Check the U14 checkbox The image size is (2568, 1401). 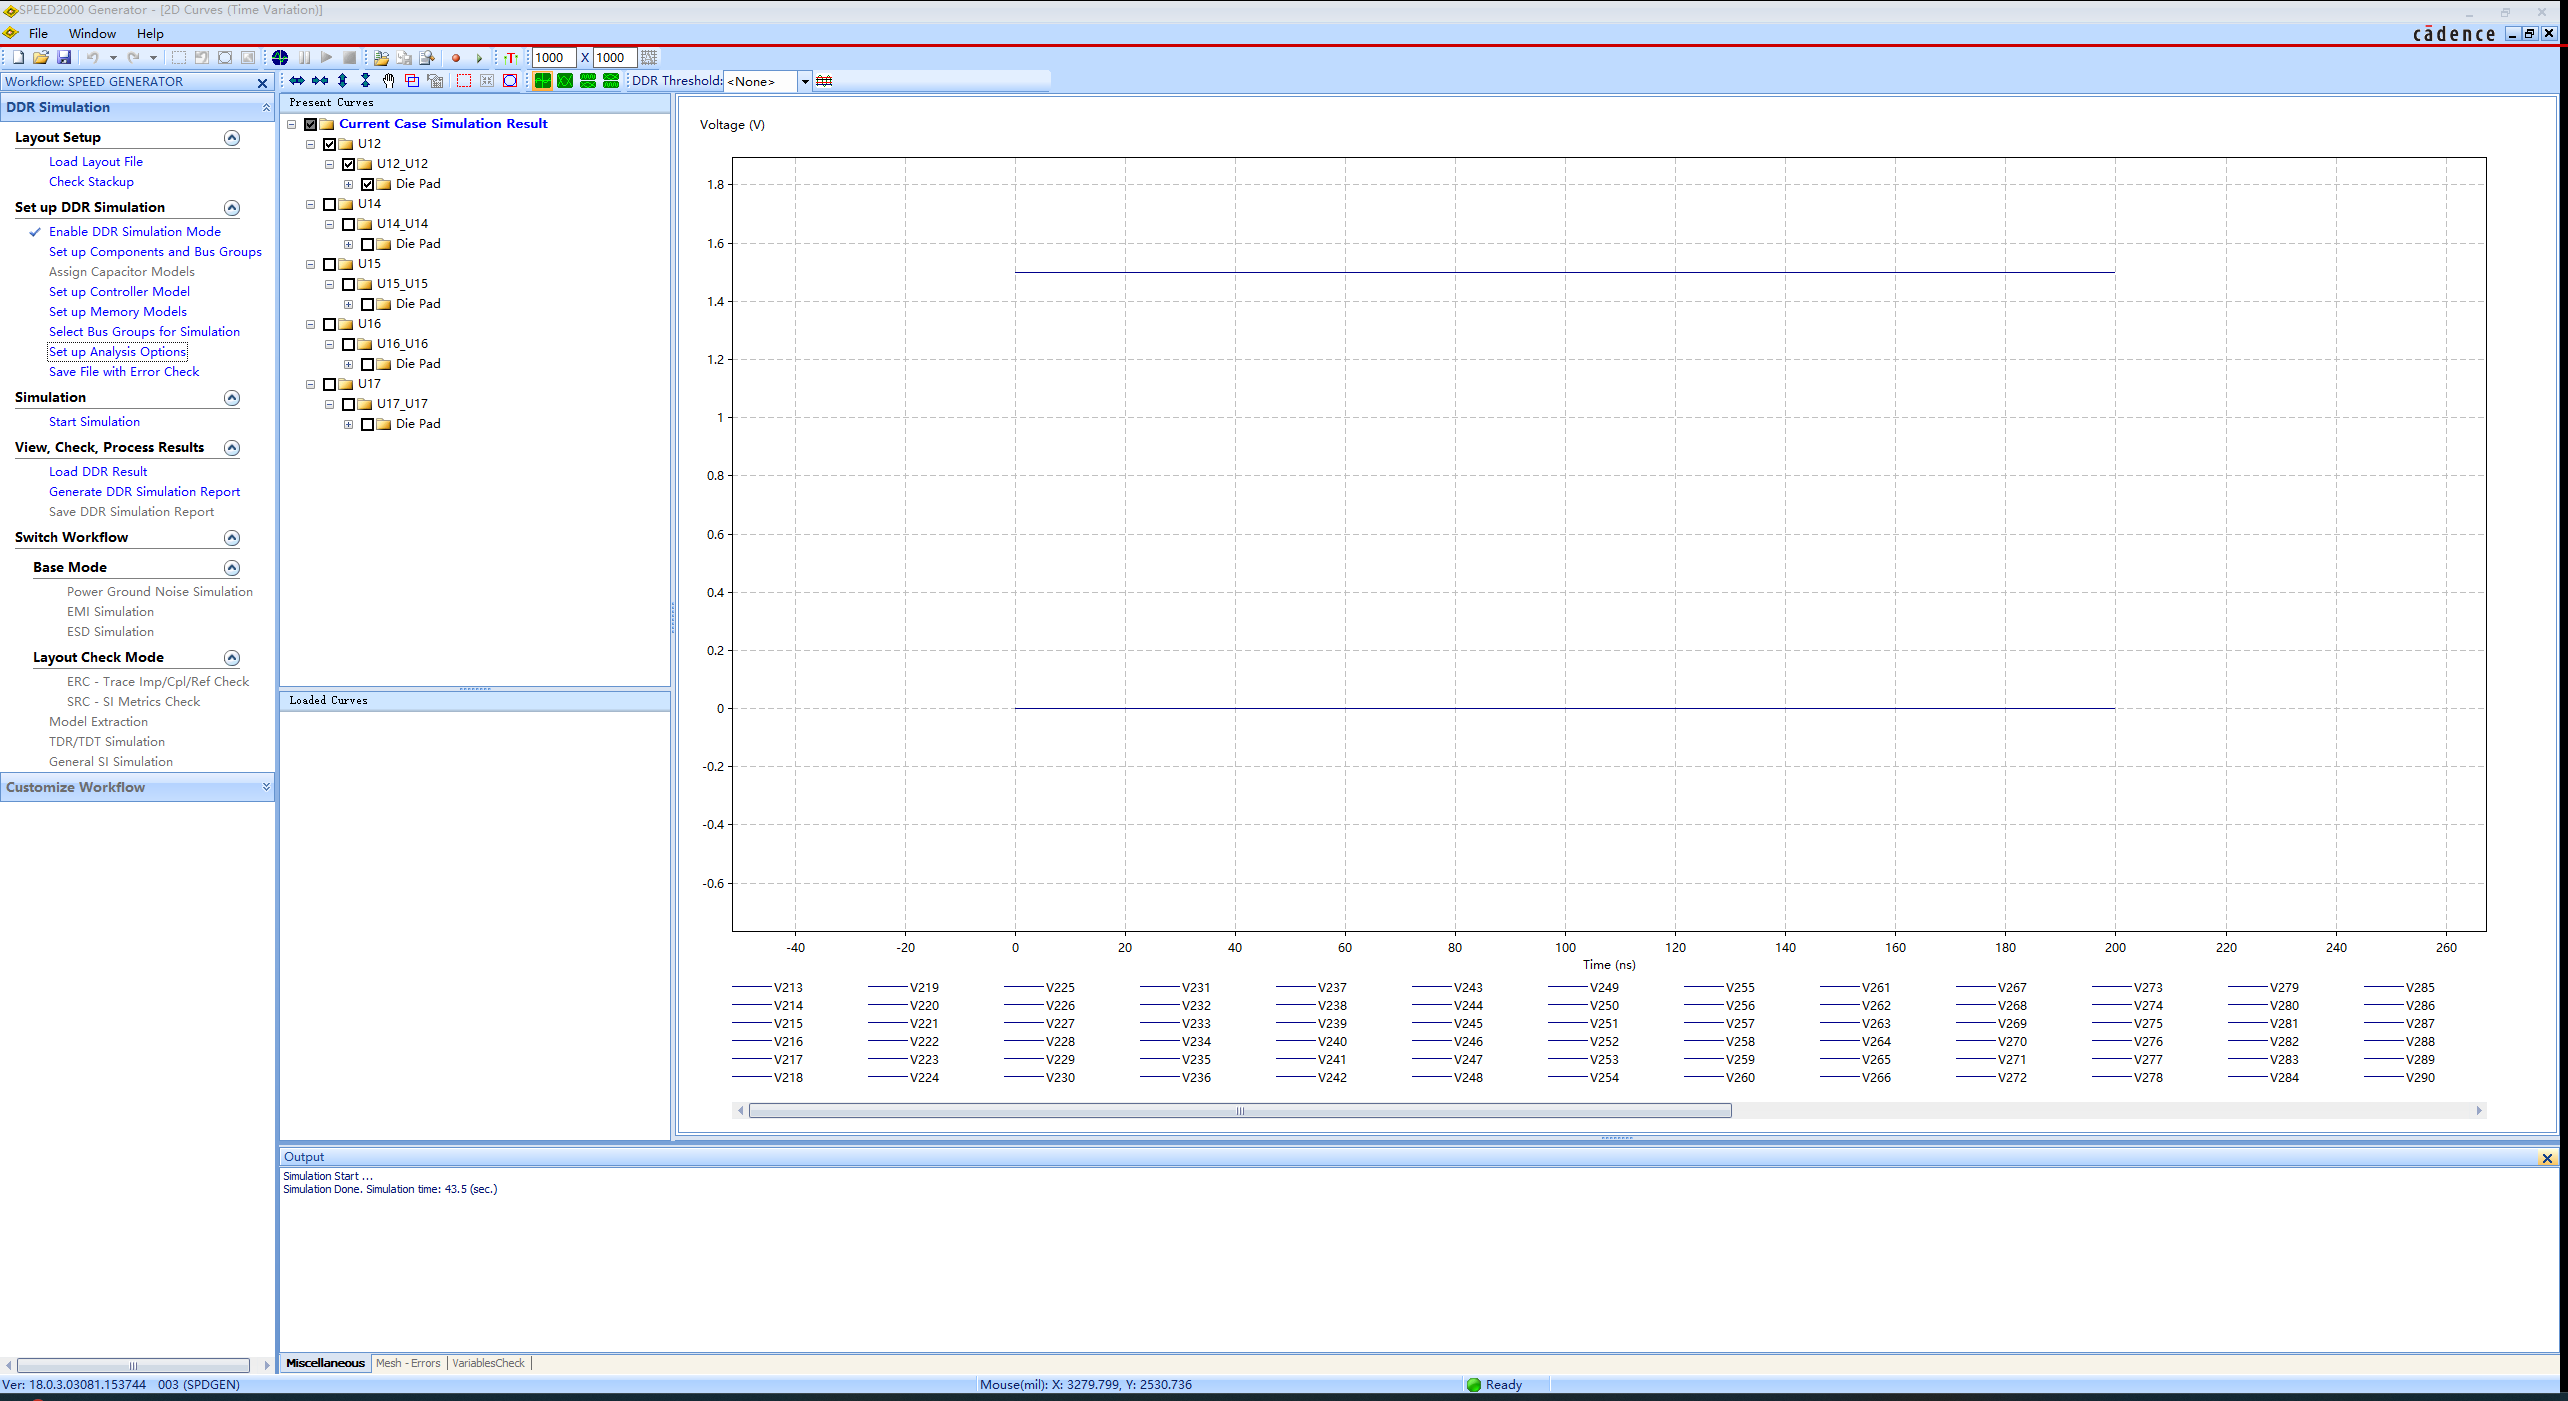(330, 204)
